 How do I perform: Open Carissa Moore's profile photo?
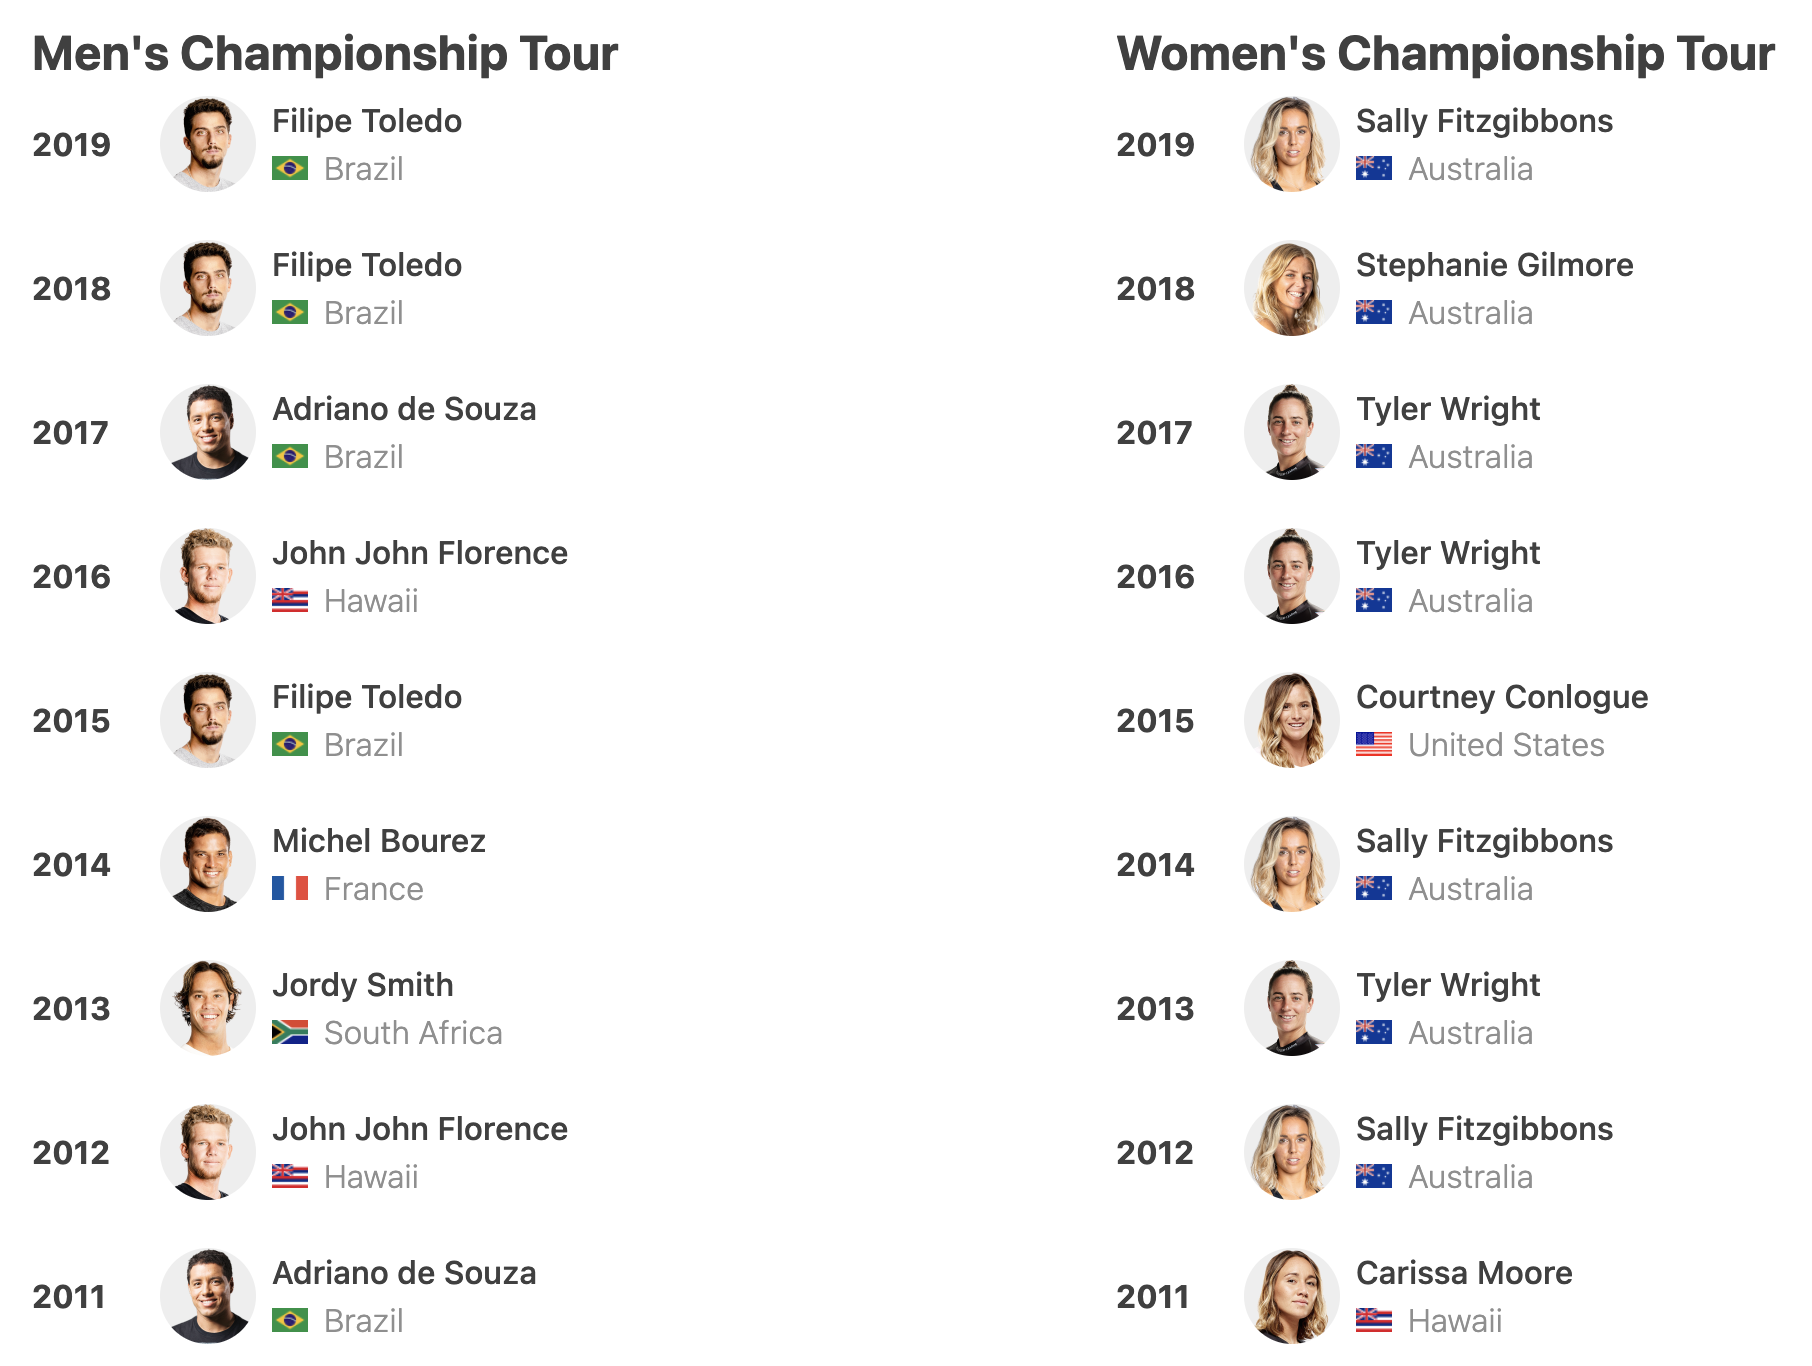point(1292,1296)
